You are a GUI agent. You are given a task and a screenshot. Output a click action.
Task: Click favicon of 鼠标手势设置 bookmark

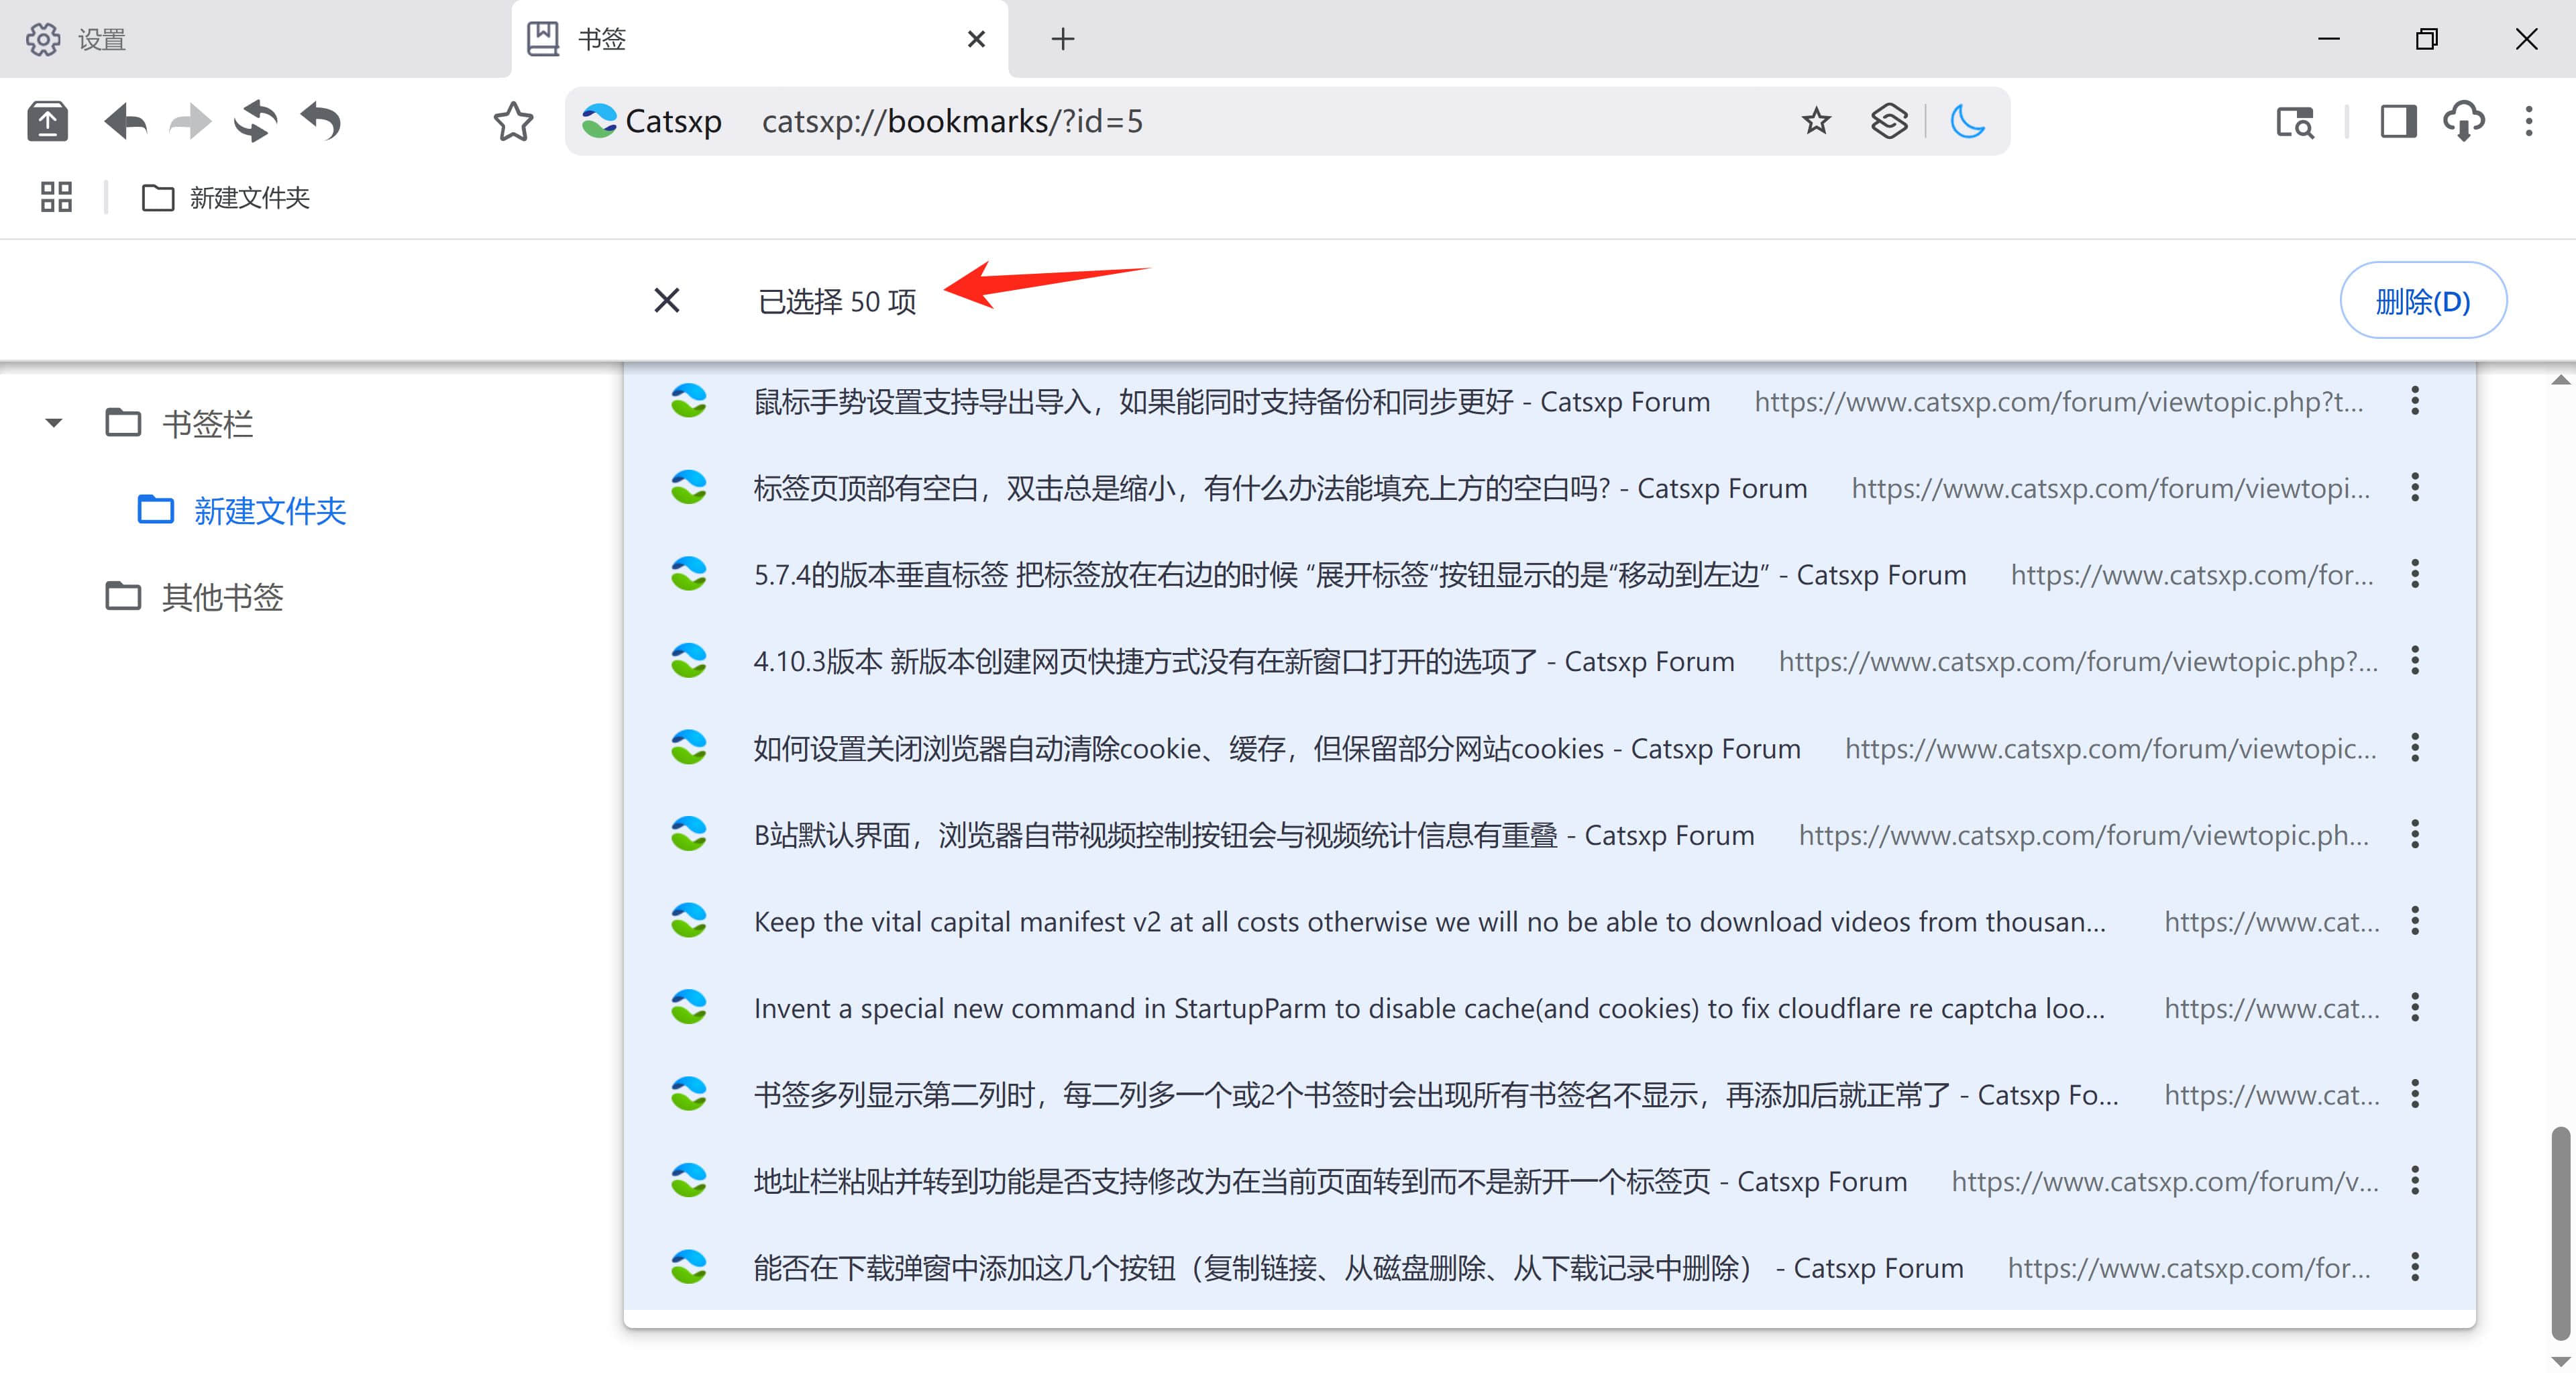point(688,401)
